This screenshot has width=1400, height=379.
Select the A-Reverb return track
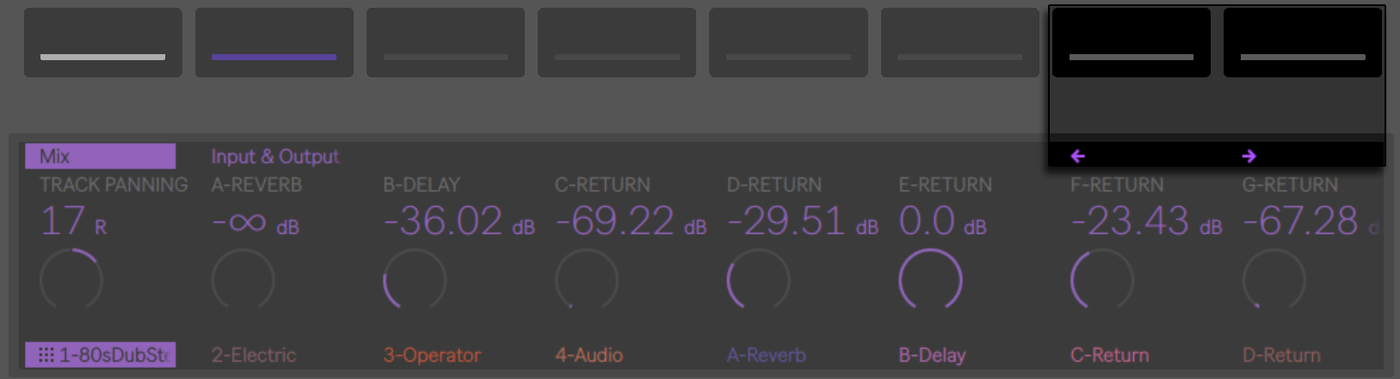click(x=766, y=355)
